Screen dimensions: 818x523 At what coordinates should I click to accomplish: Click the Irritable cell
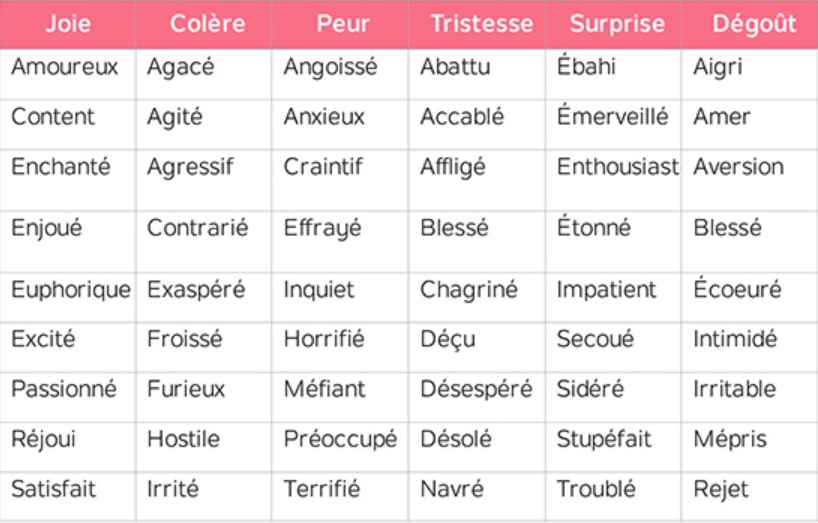point(734,388)
